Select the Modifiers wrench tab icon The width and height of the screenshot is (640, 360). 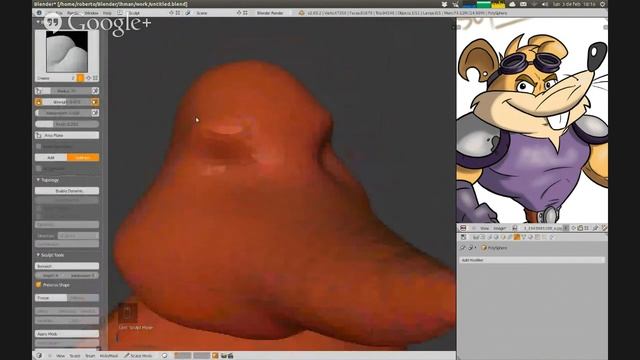click(517, 237)
